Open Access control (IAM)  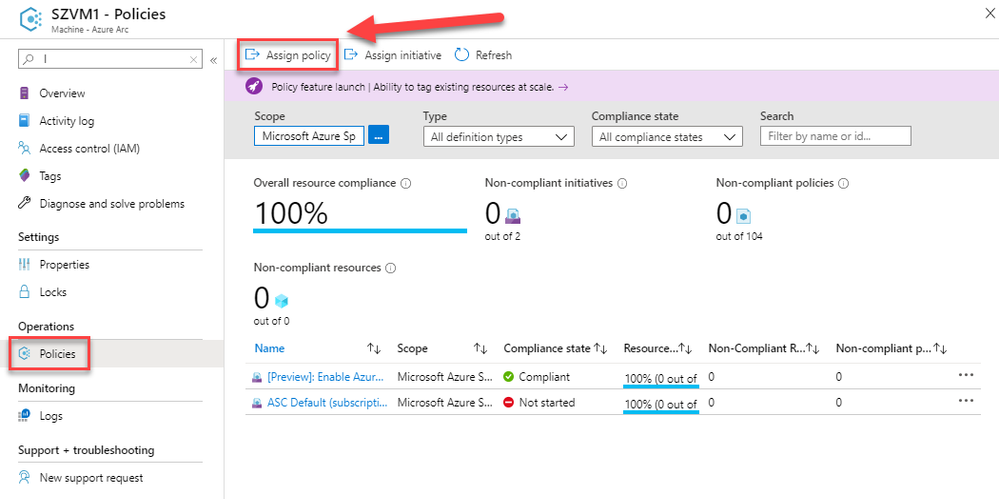tap(89, 148)
